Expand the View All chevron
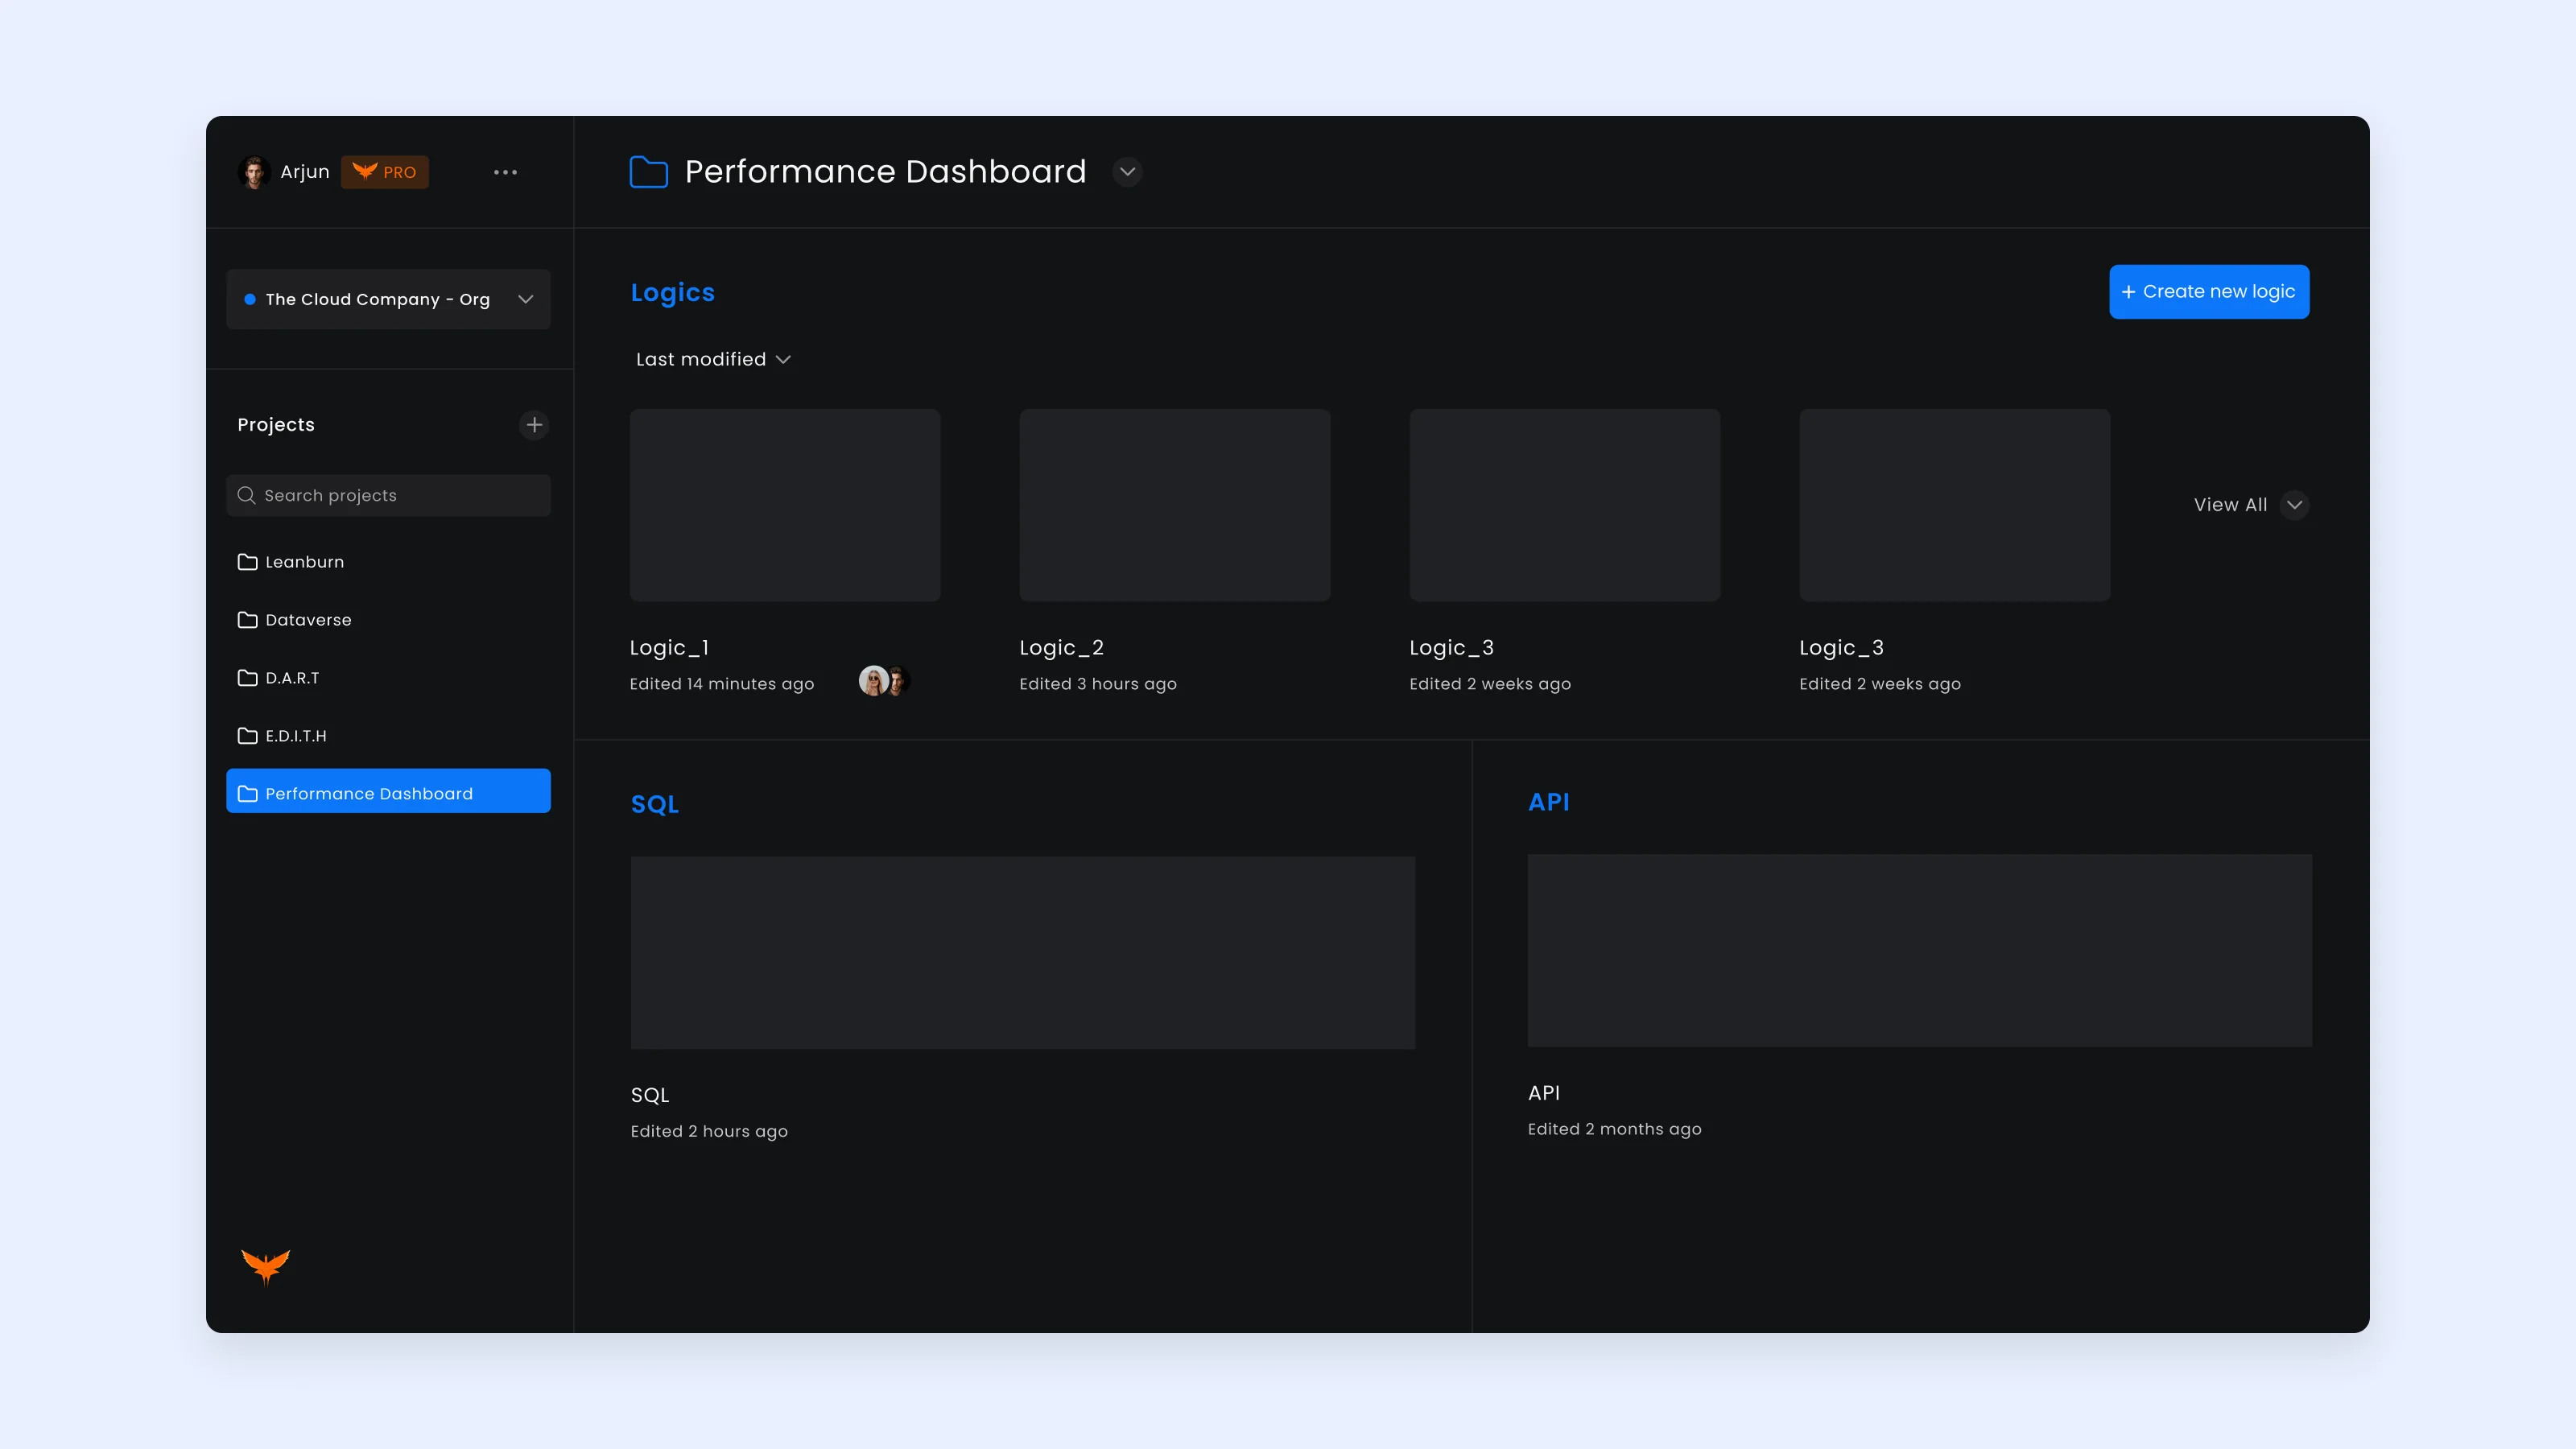Screen dimensions: 2576x1449 2295,505
